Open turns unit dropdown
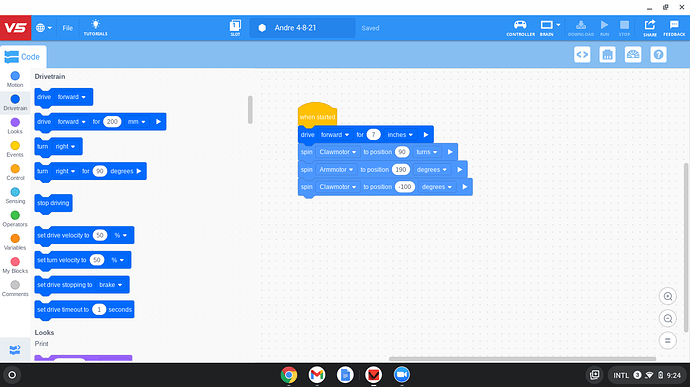The height and width of the screenshot is (387, 690). tap(427, 152)
